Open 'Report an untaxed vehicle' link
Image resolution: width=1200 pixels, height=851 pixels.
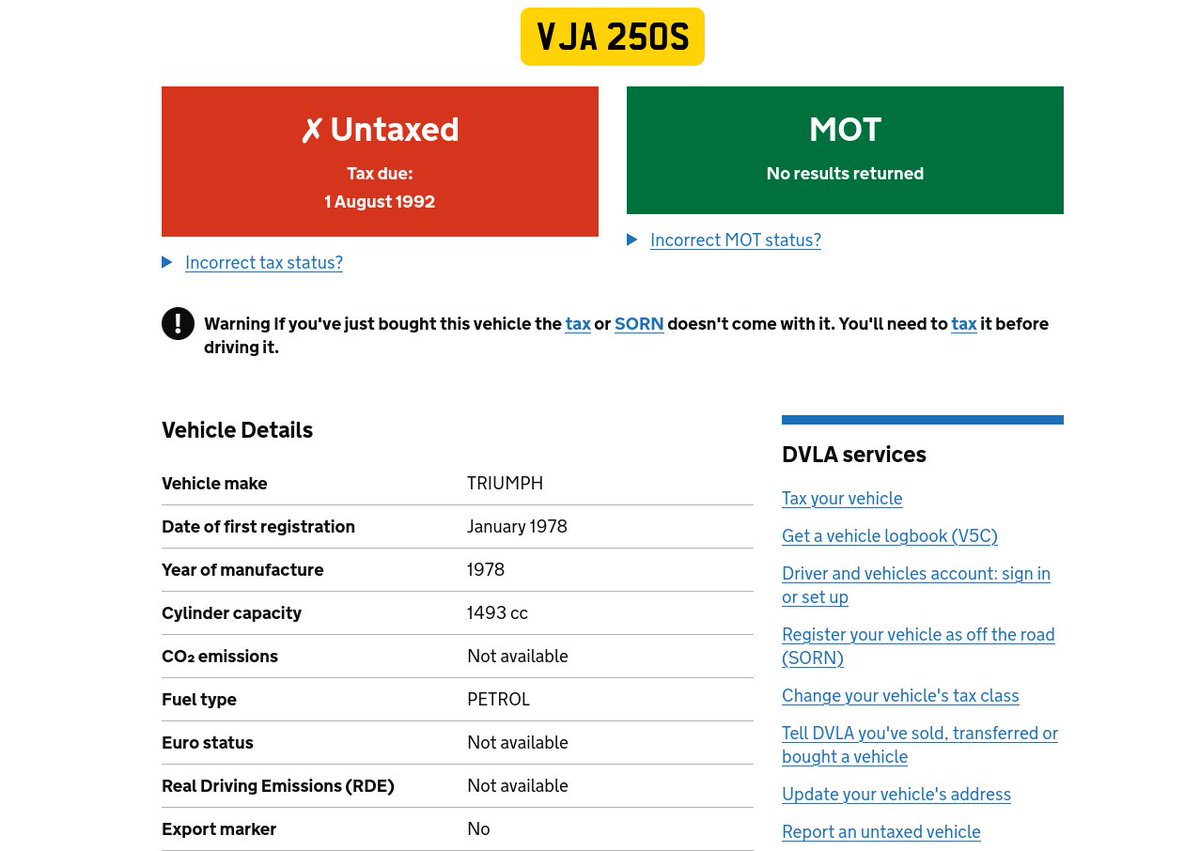881,831
